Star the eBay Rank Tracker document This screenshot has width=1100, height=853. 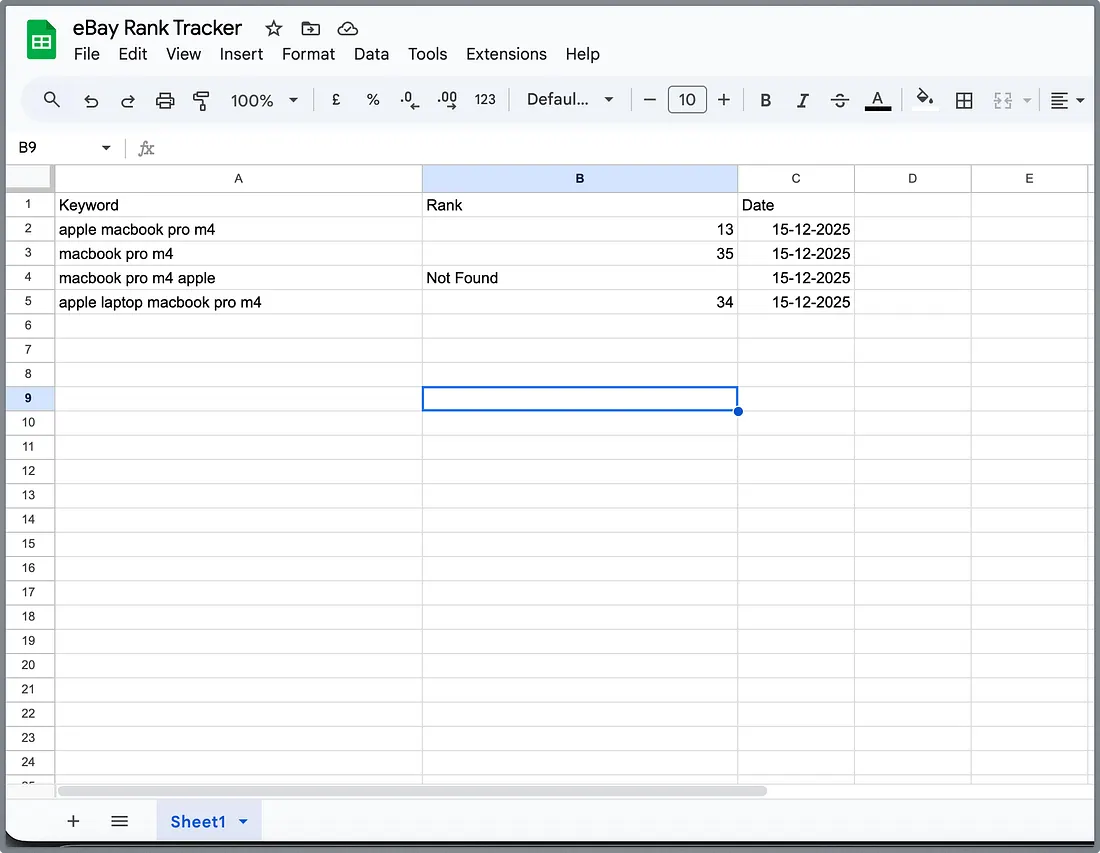coord(273,28)
